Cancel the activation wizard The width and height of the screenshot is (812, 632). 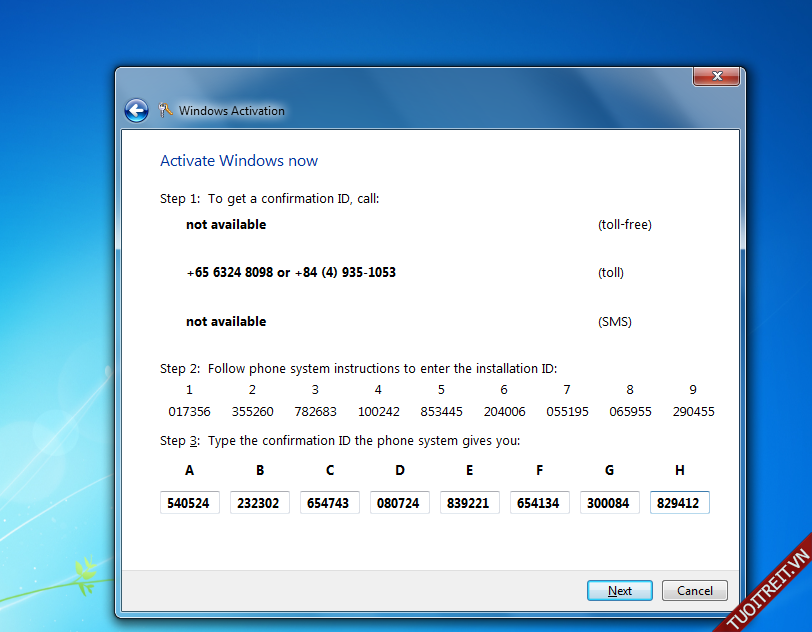pos(695,591)
